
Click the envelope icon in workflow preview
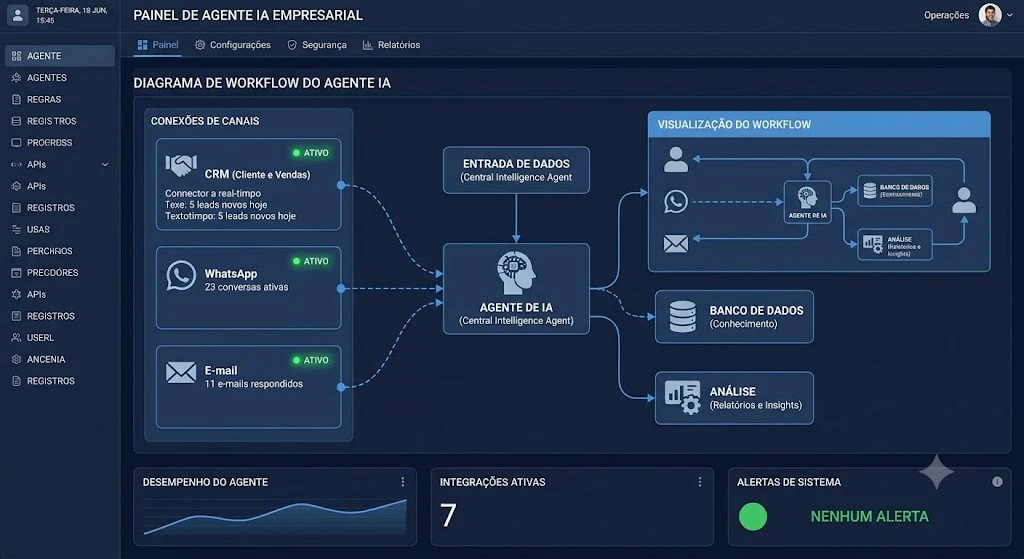click(x=676, y=244)
